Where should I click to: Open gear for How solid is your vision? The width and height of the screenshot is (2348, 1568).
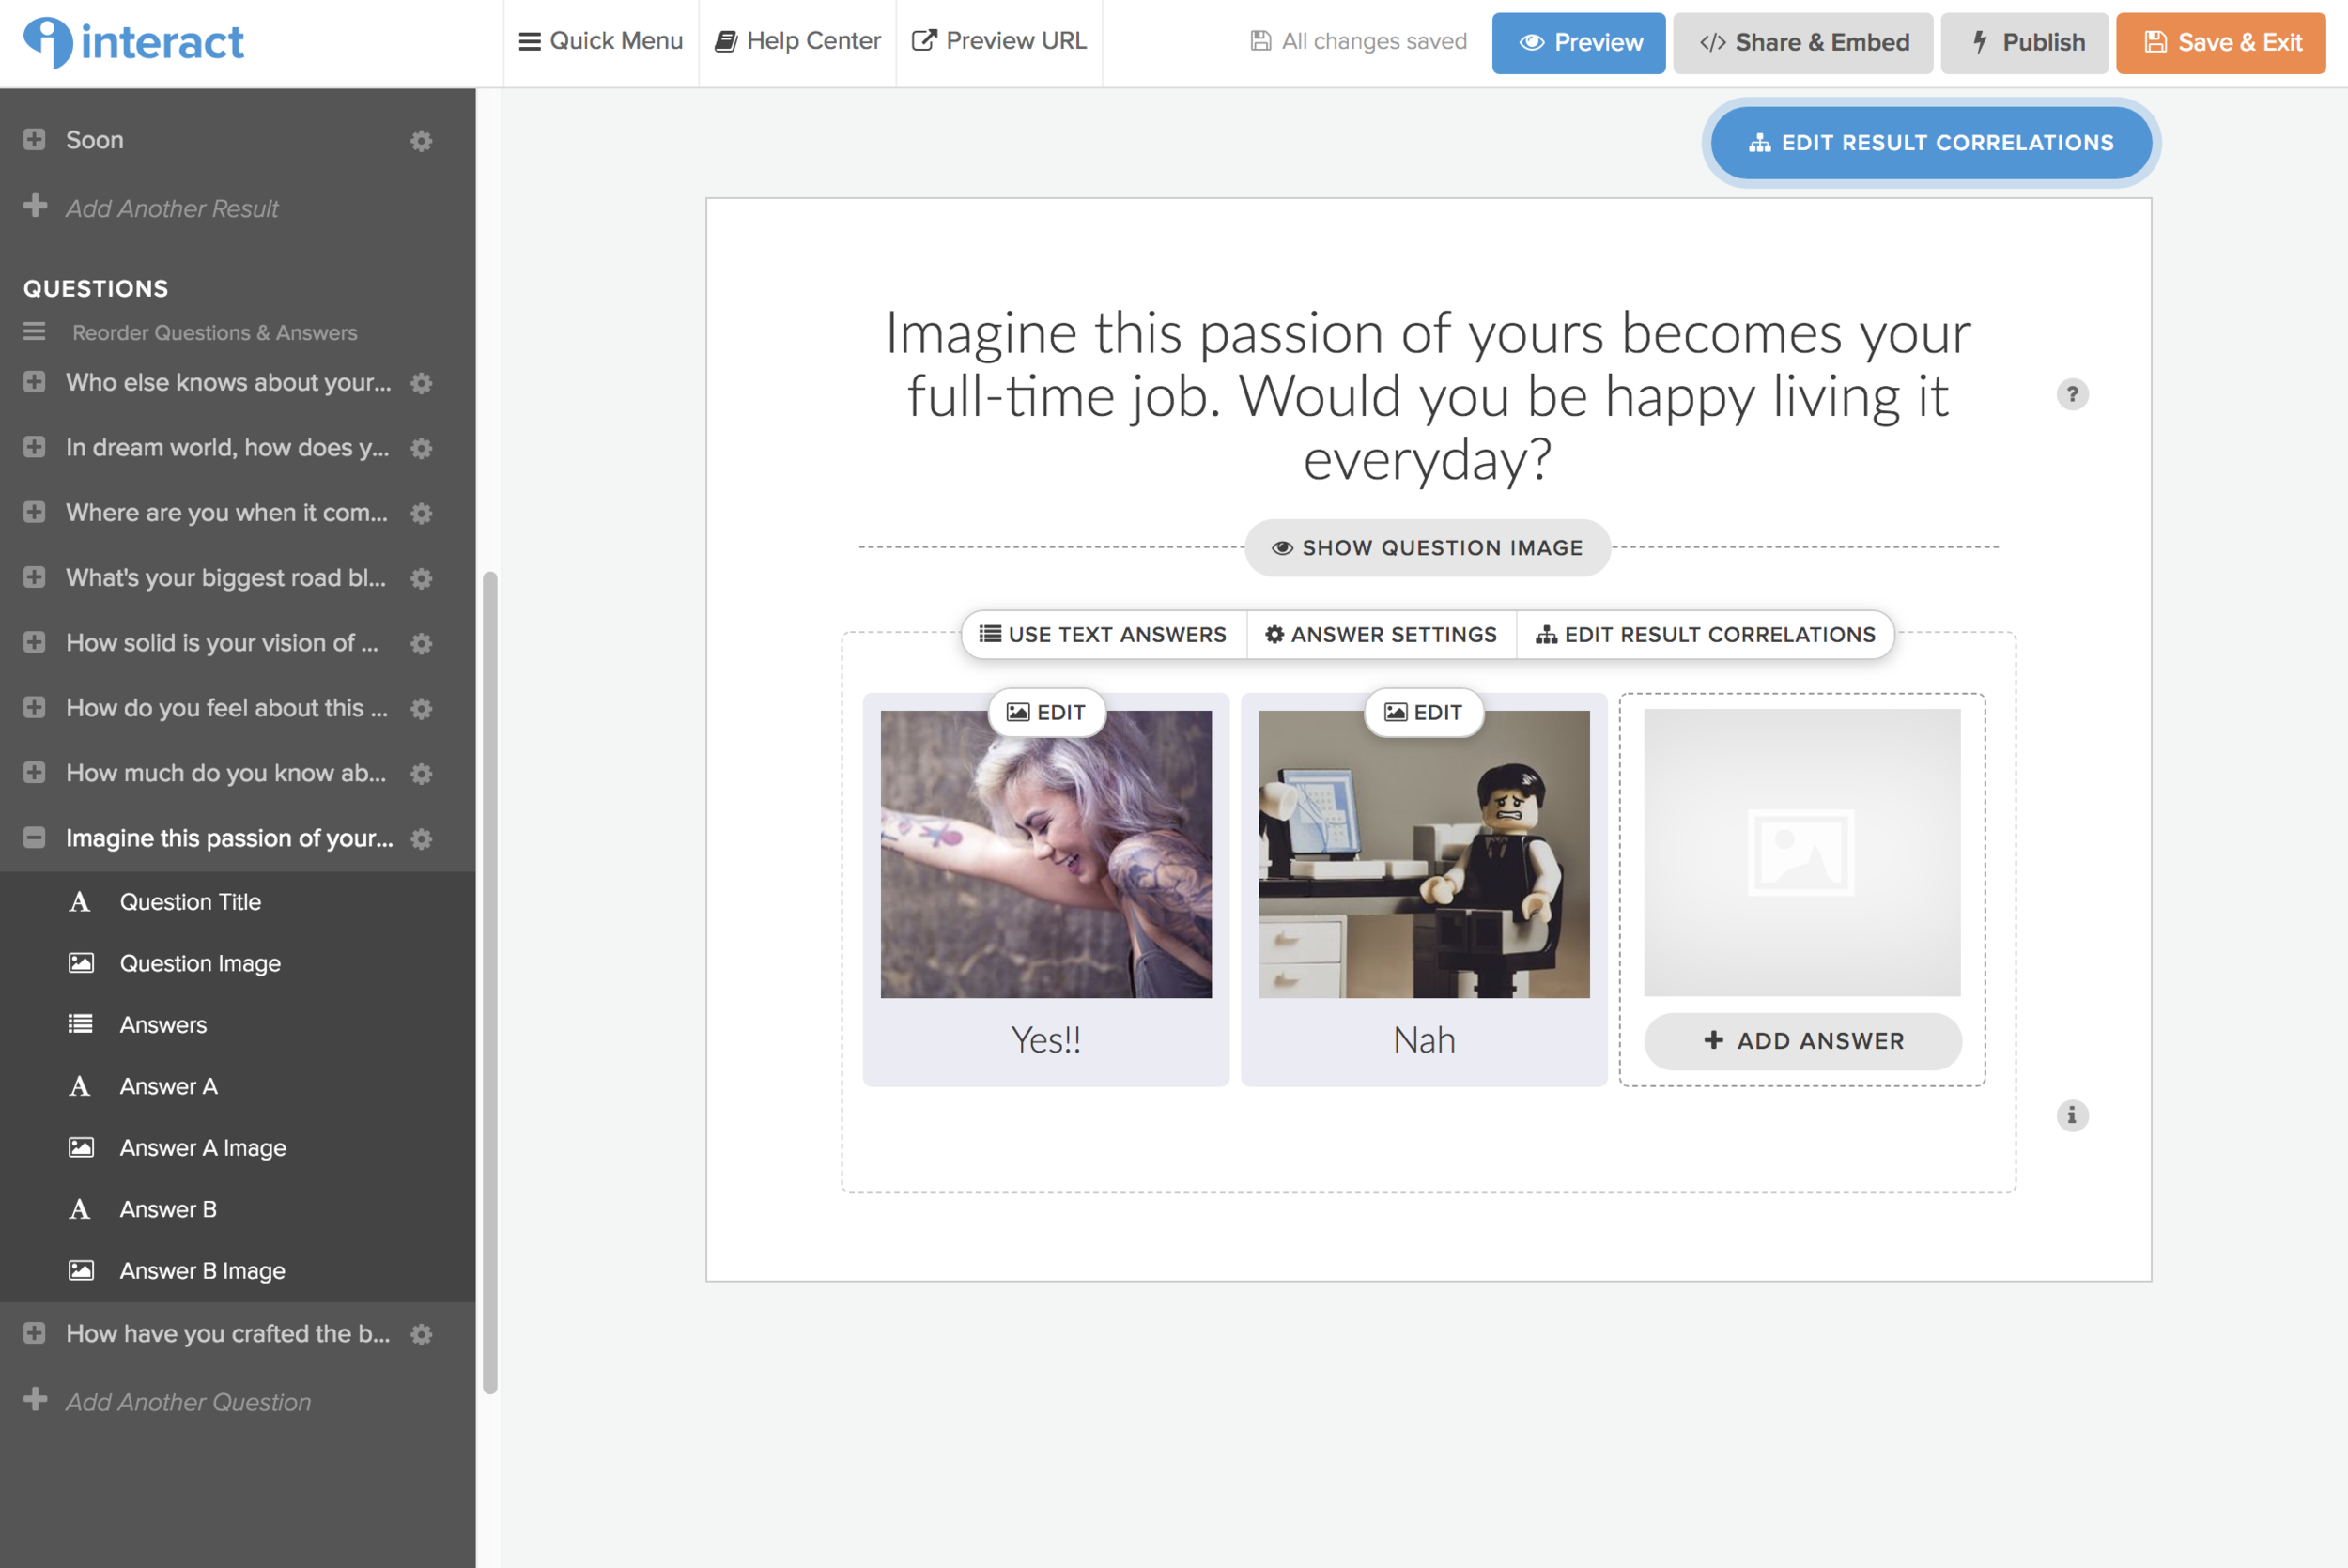point(421,643)
